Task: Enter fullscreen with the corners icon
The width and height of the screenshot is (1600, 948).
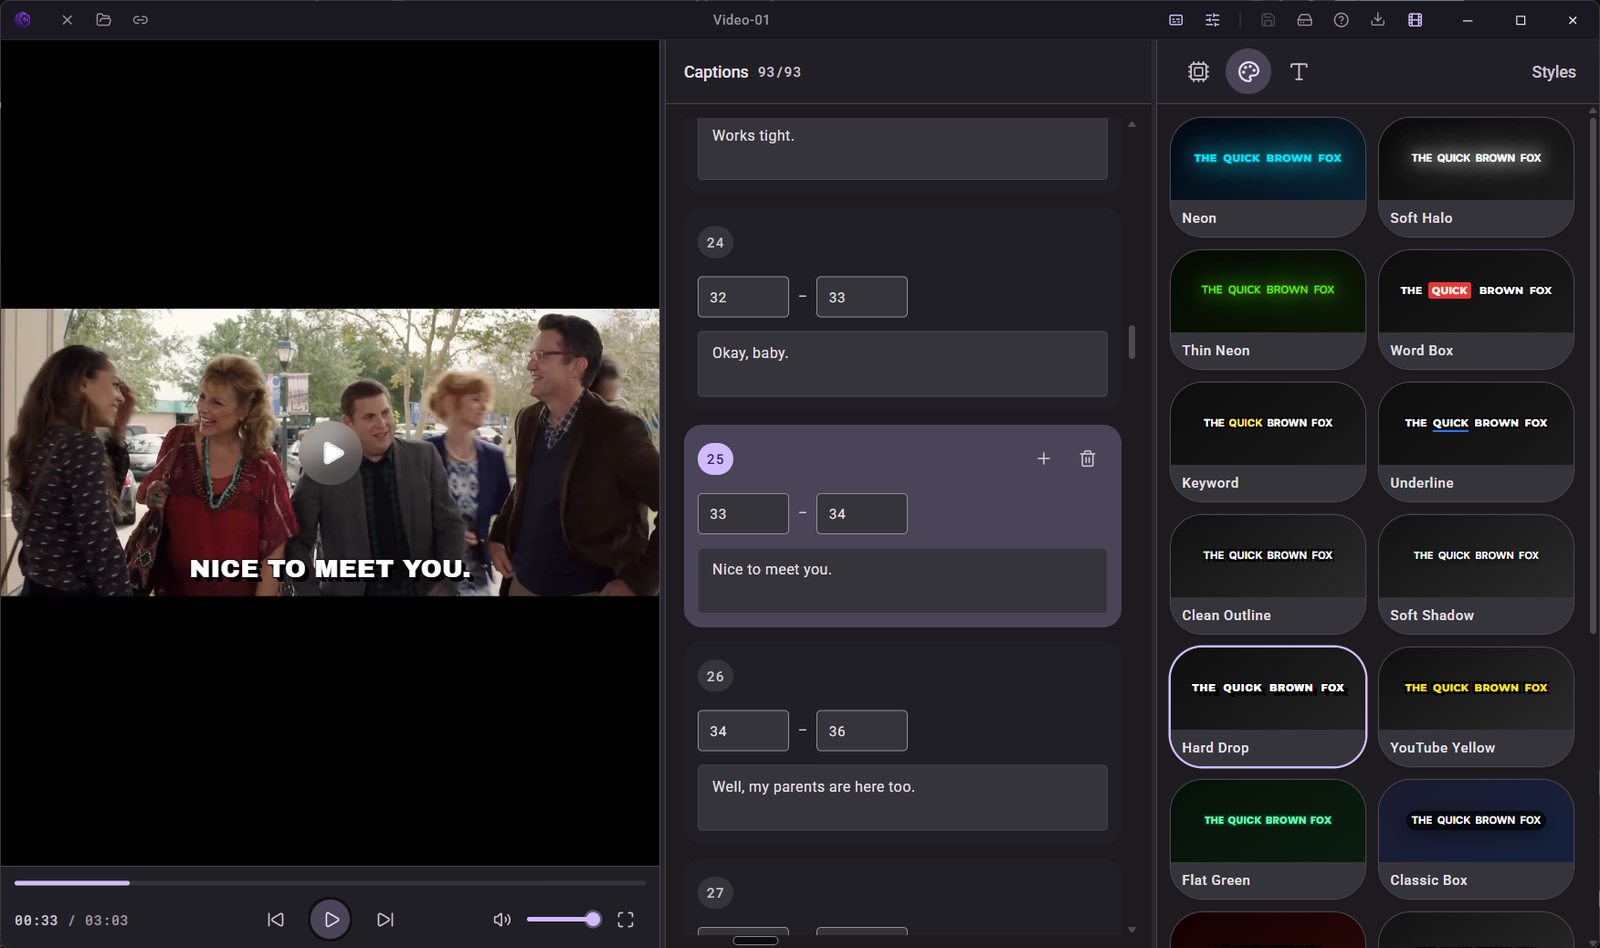Action: point(626,920)
